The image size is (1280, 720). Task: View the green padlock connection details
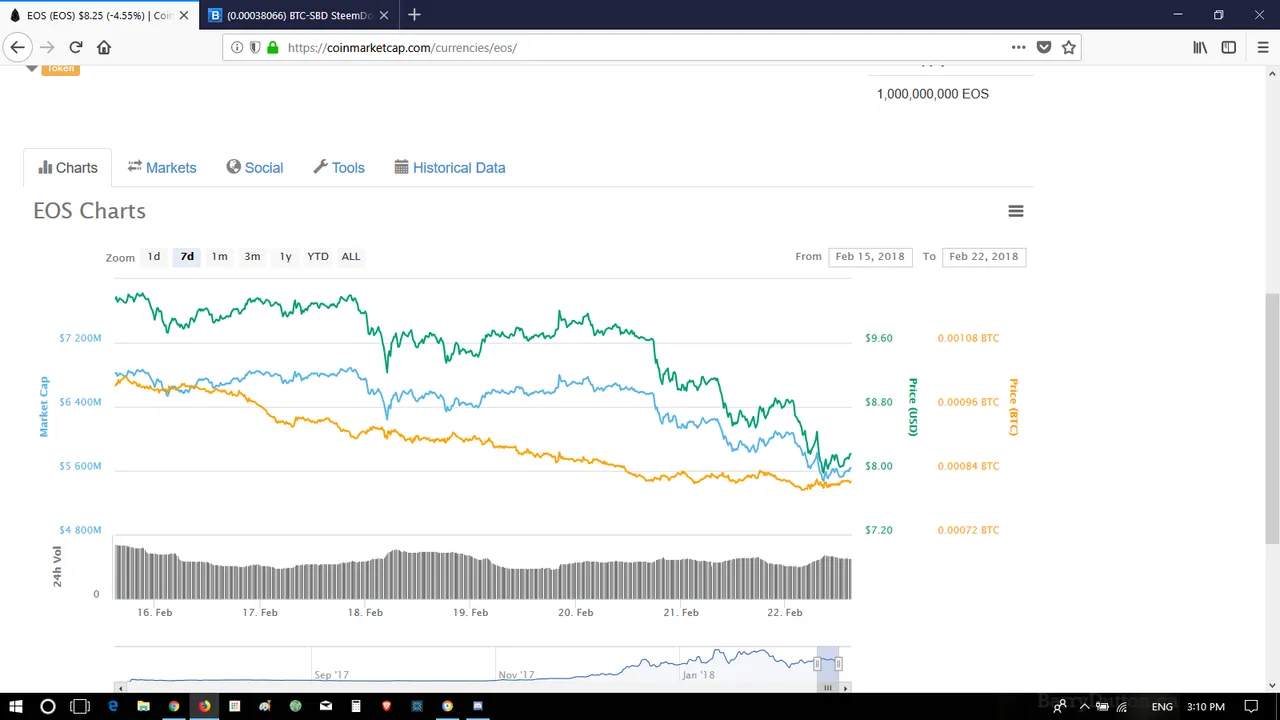coord(272,47)
